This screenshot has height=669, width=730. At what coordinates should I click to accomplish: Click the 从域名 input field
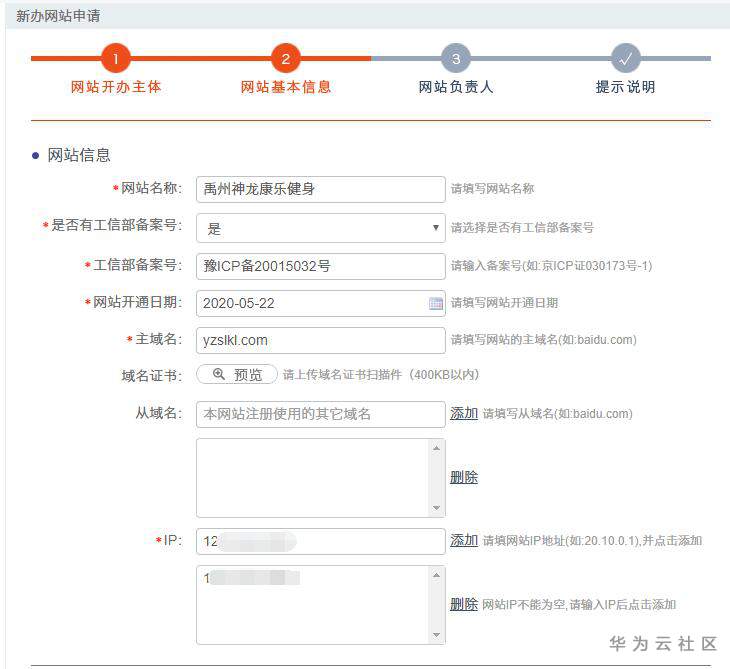321,414
